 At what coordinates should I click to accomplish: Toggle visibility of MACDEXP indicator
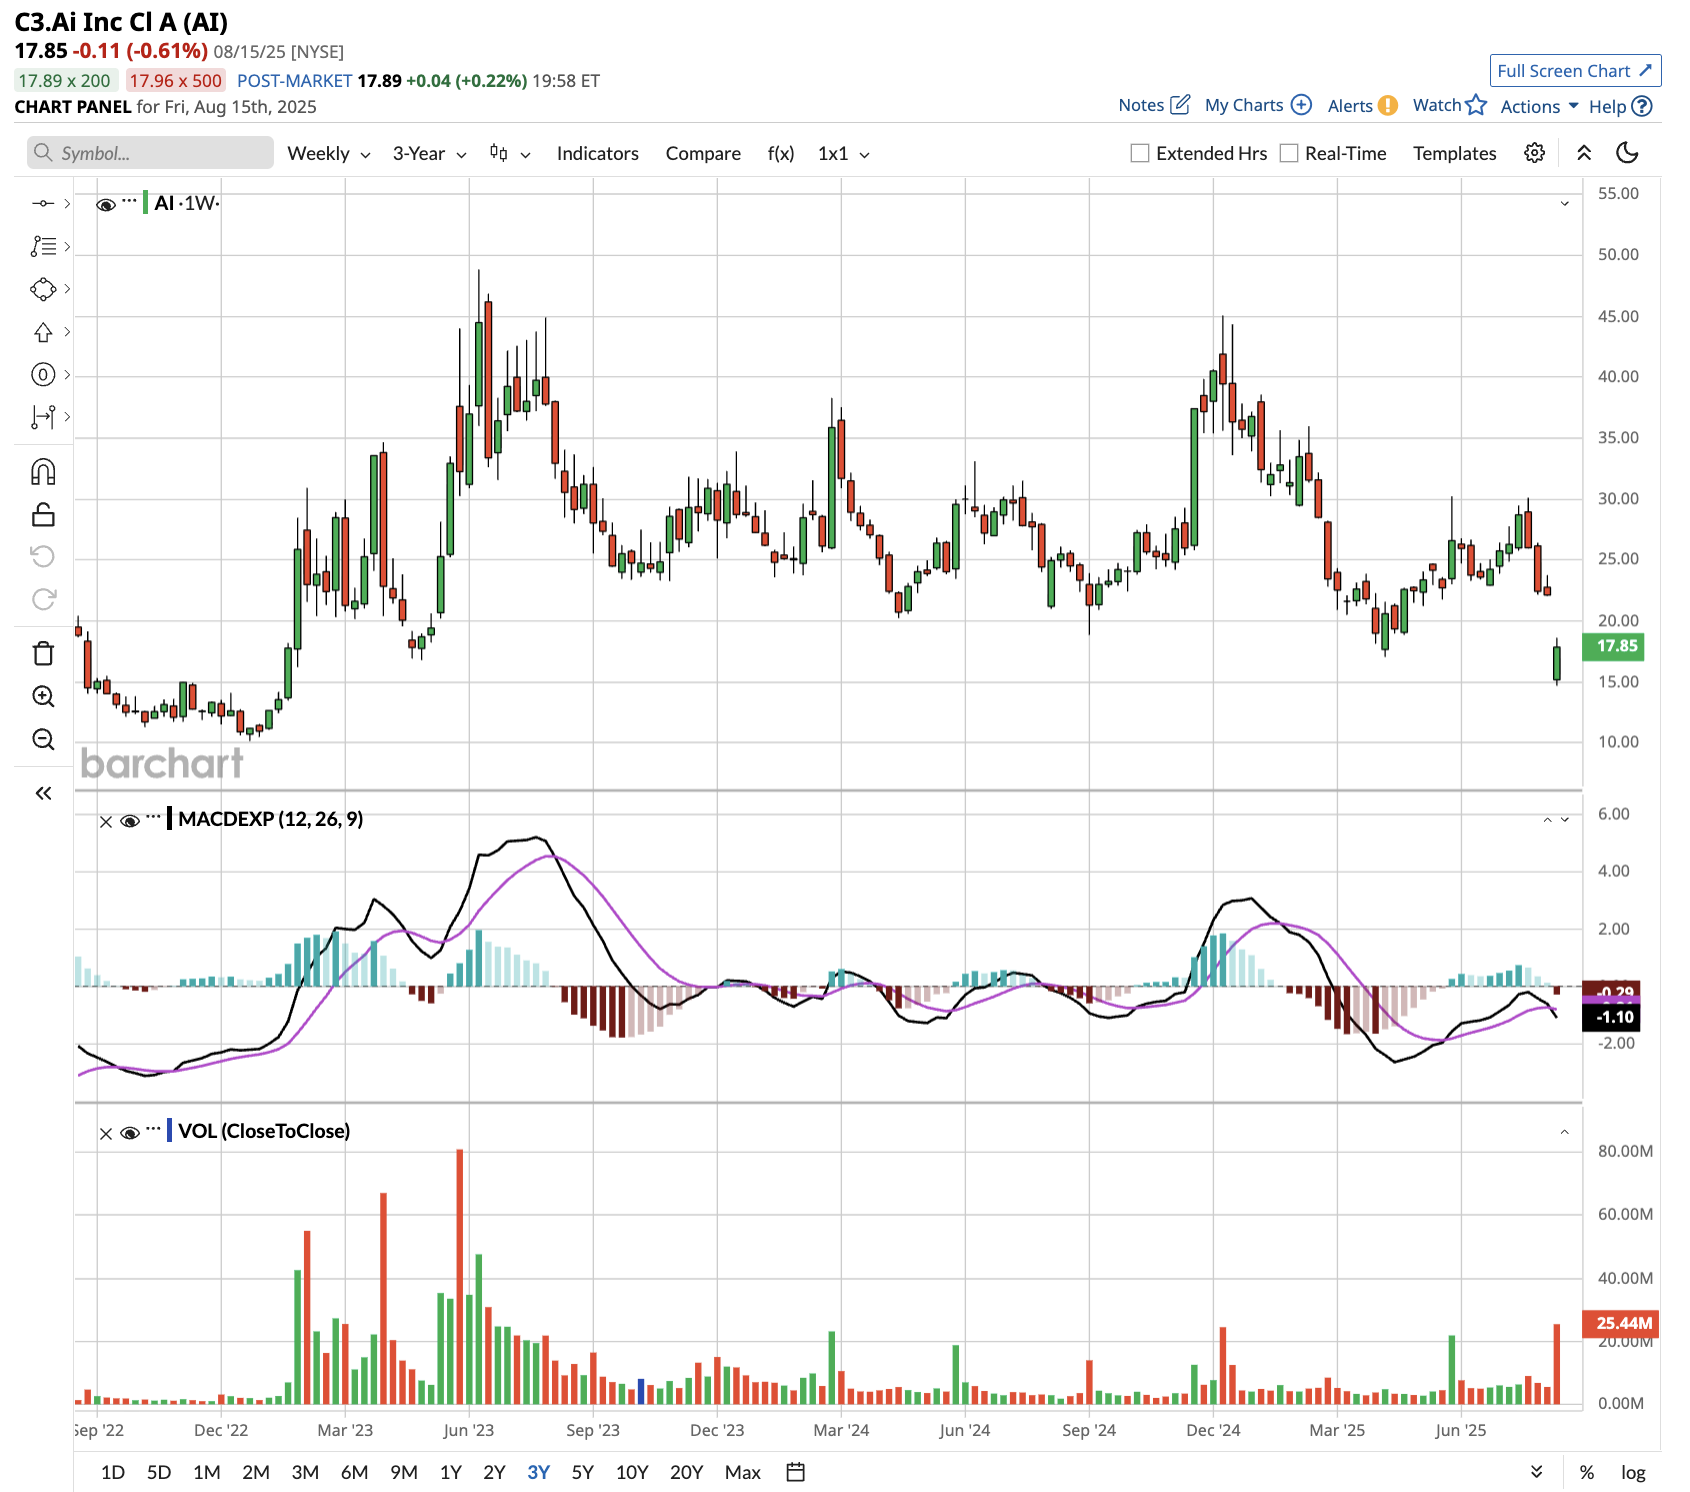pos(129,821)
